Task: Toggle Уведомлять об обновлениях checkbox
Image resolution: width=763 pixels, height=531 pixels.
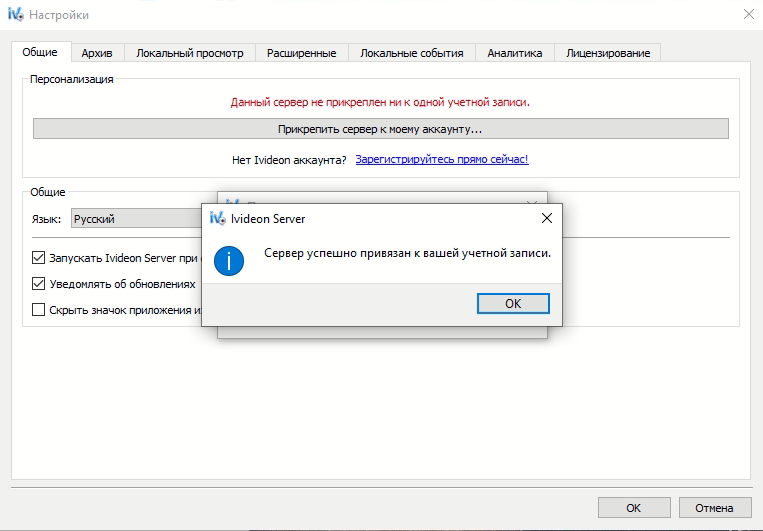Action: click(38, 283)
